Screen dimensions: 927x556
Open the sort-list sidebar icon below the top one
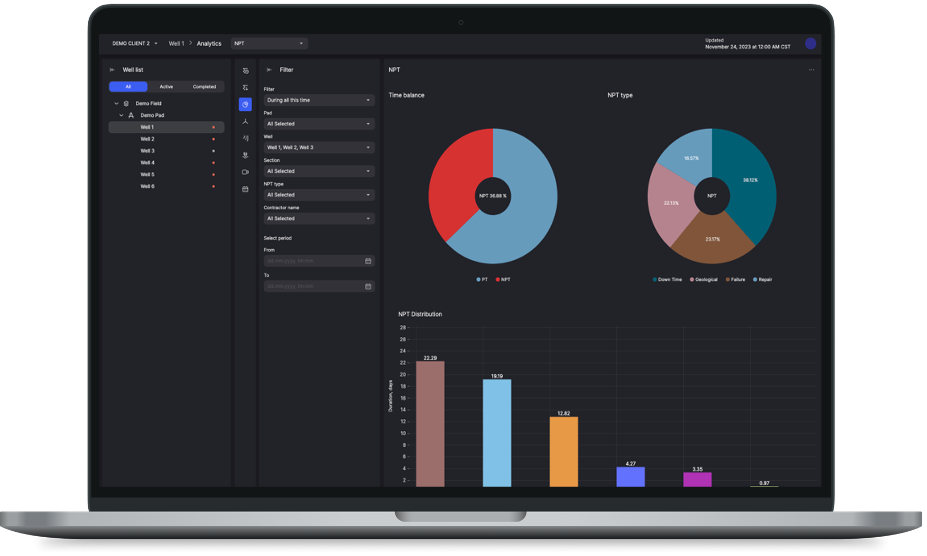coord(245,88)
